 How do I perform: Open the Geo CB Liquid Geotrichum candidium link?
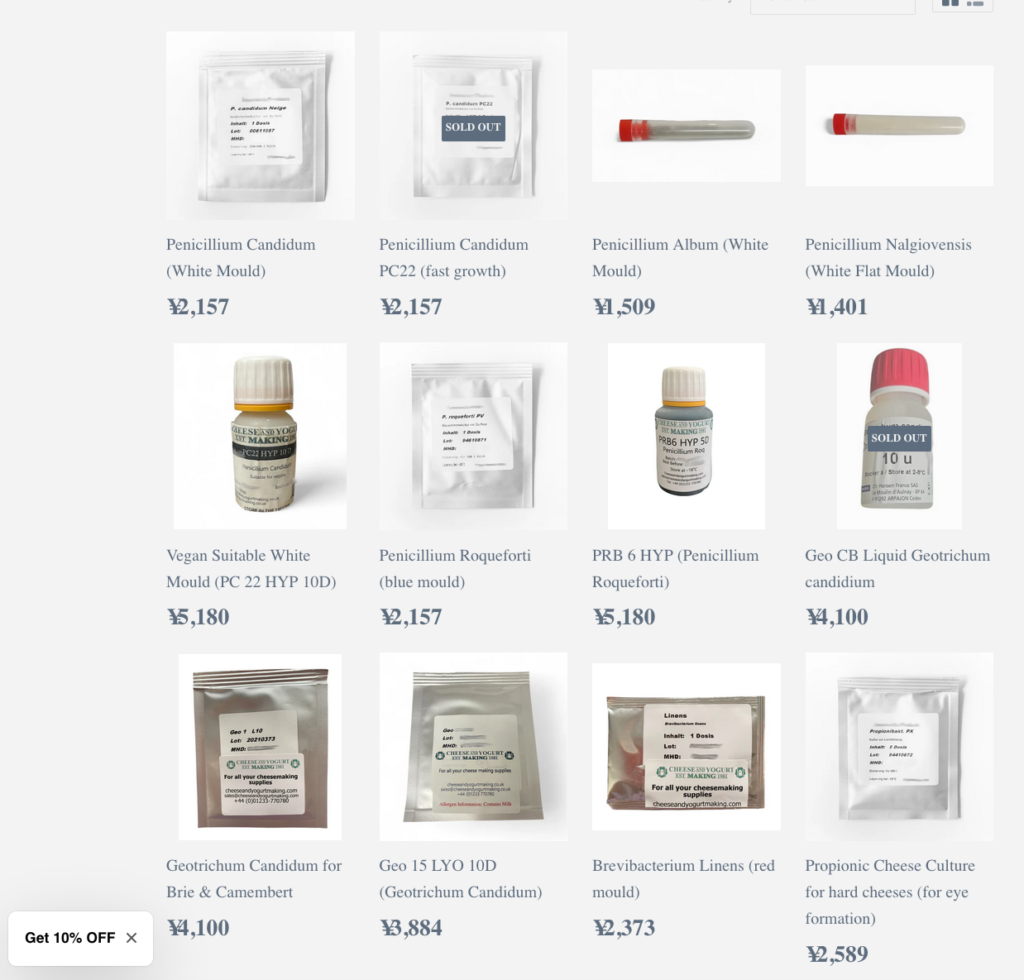click(897, 569)
